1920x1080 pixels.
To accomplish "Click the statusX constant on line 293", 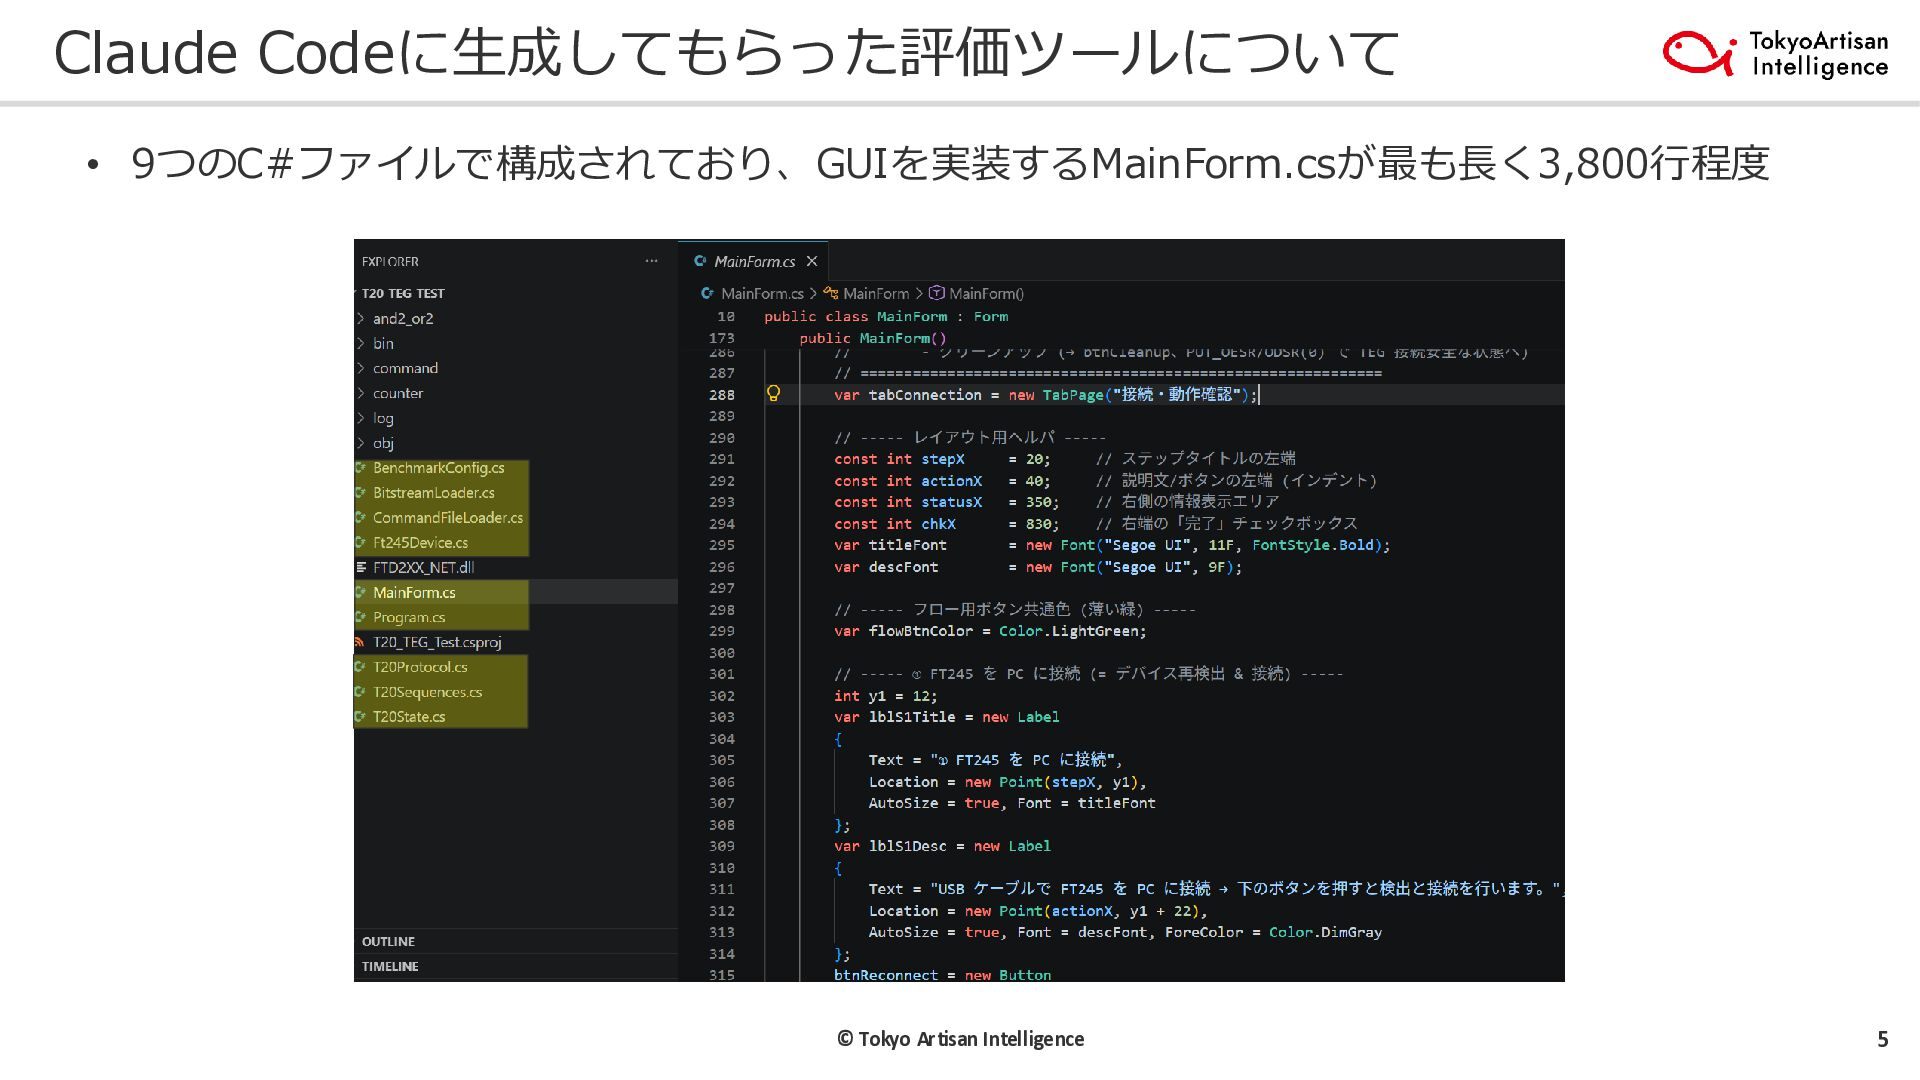I will [951, 502].
